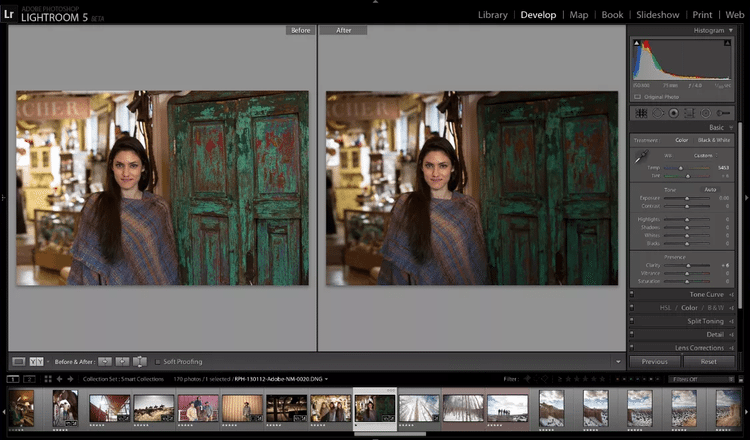Open the Filters Off dropdown

[701, 379]
